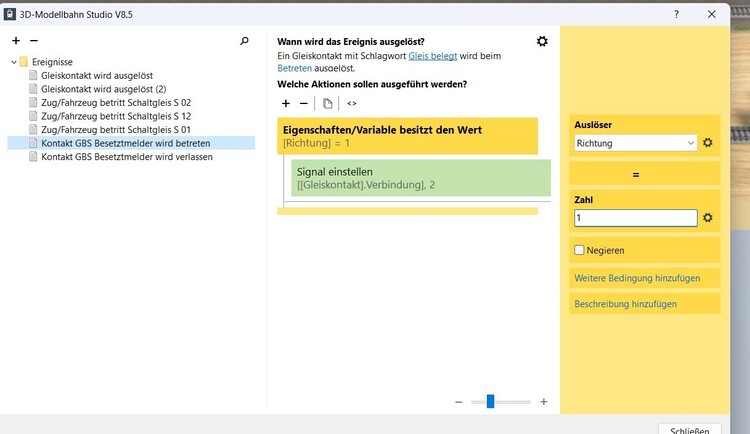Viewport: 750px width, 434px height.
Task: Open gear next to Zahl input field
Action: (x=708, y=218)
